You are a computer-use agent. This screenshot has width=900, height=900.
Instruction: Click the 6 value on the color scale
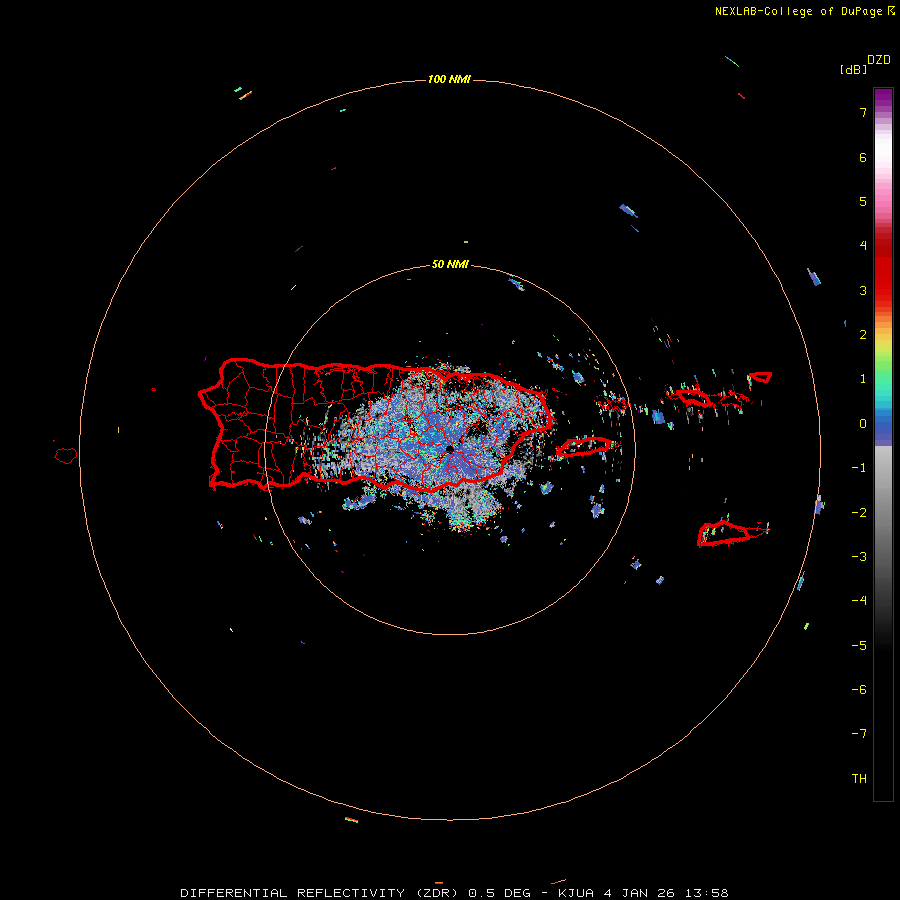tap(863, 157)
